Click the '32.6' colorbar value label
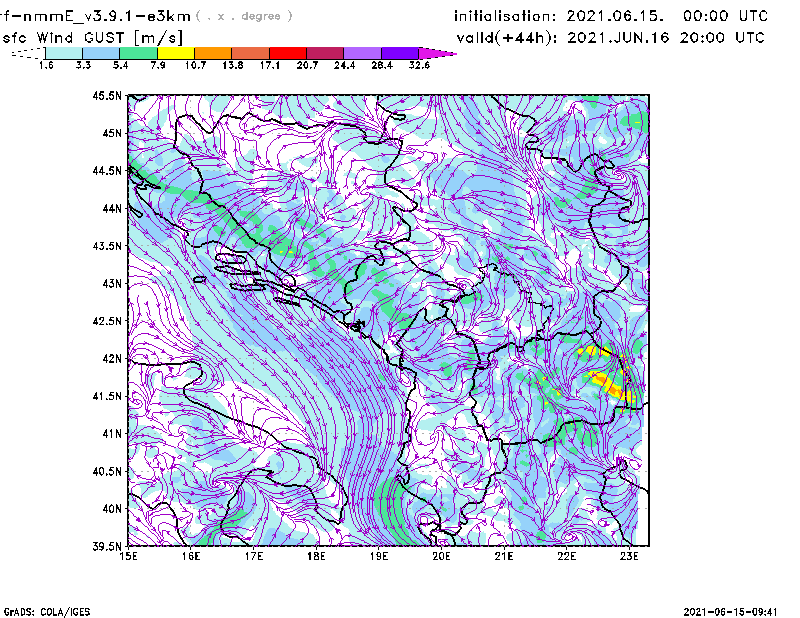Screen dimensions: 800x618 (x=419, y=65)
